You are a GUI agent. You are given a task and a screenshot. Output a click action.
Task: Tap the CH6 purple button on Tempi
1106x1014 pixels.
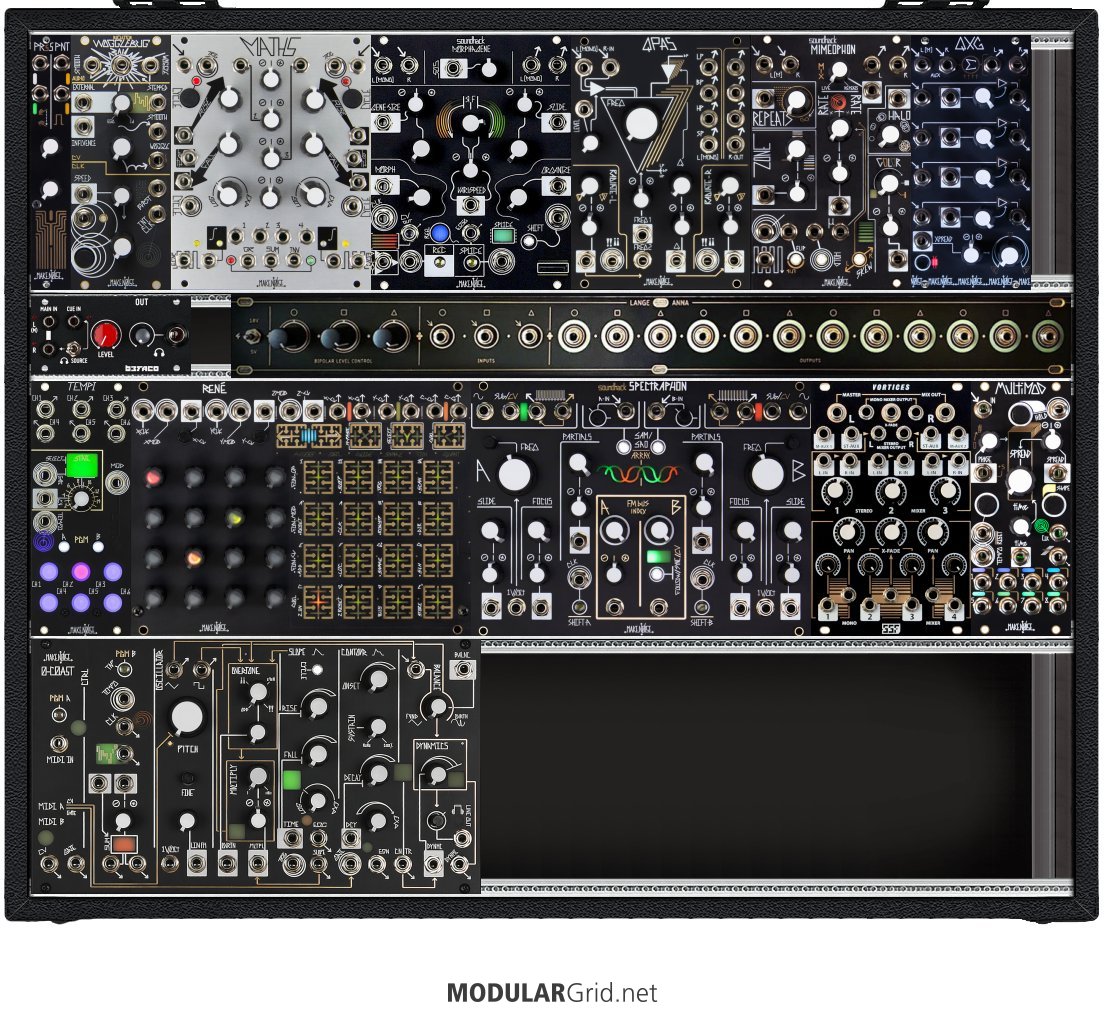click(113, 601)
